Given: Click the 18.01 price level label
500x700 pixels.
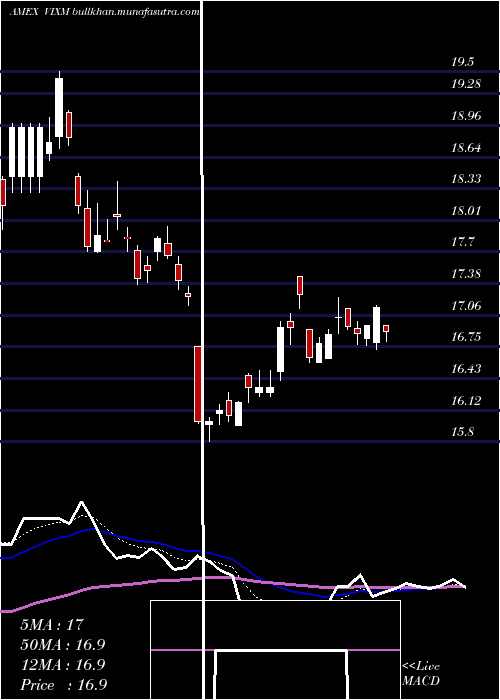Looking at the screenshot, I should (466, 210).
